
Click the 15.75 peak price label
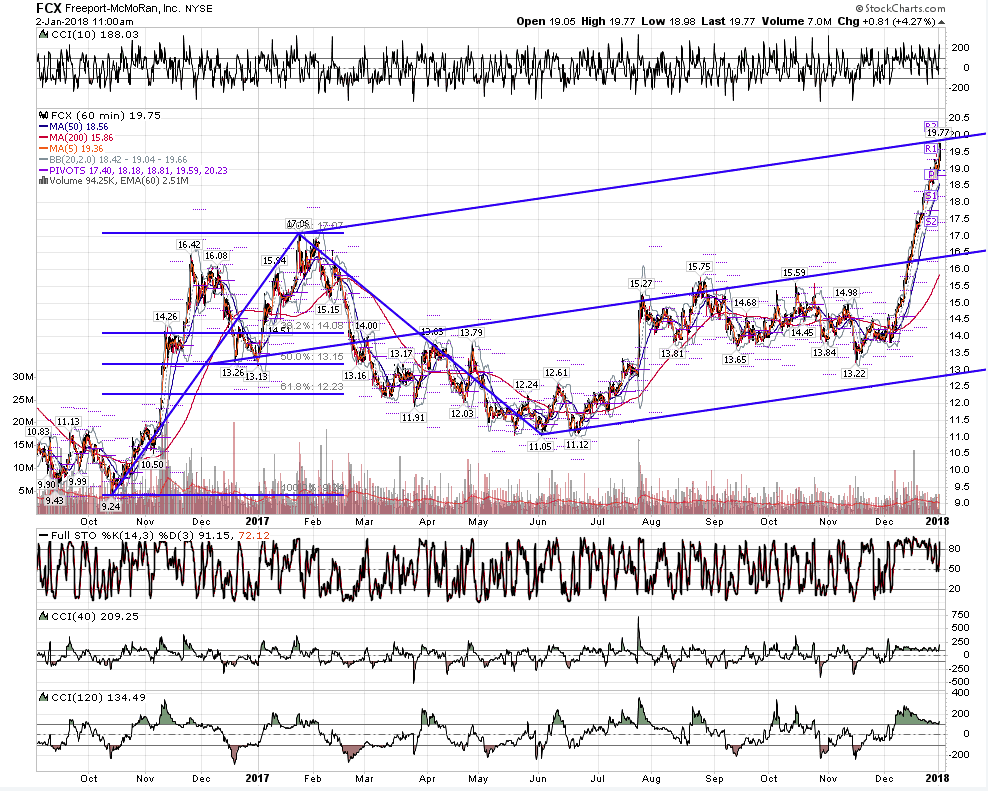click(x=699, y=267)
